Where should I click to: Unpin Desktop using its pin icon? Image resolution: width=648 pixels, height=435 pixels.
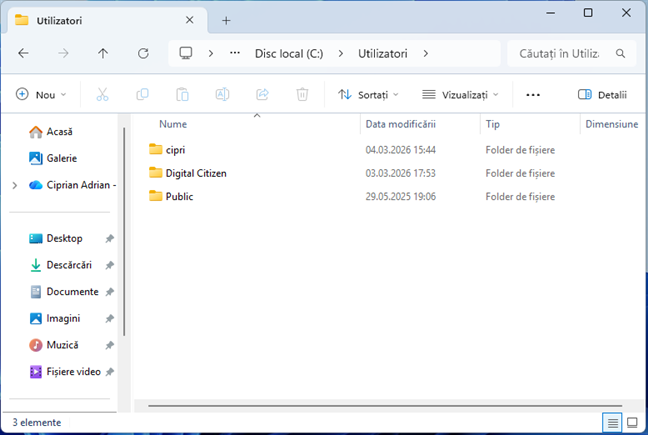coord(110,238)
